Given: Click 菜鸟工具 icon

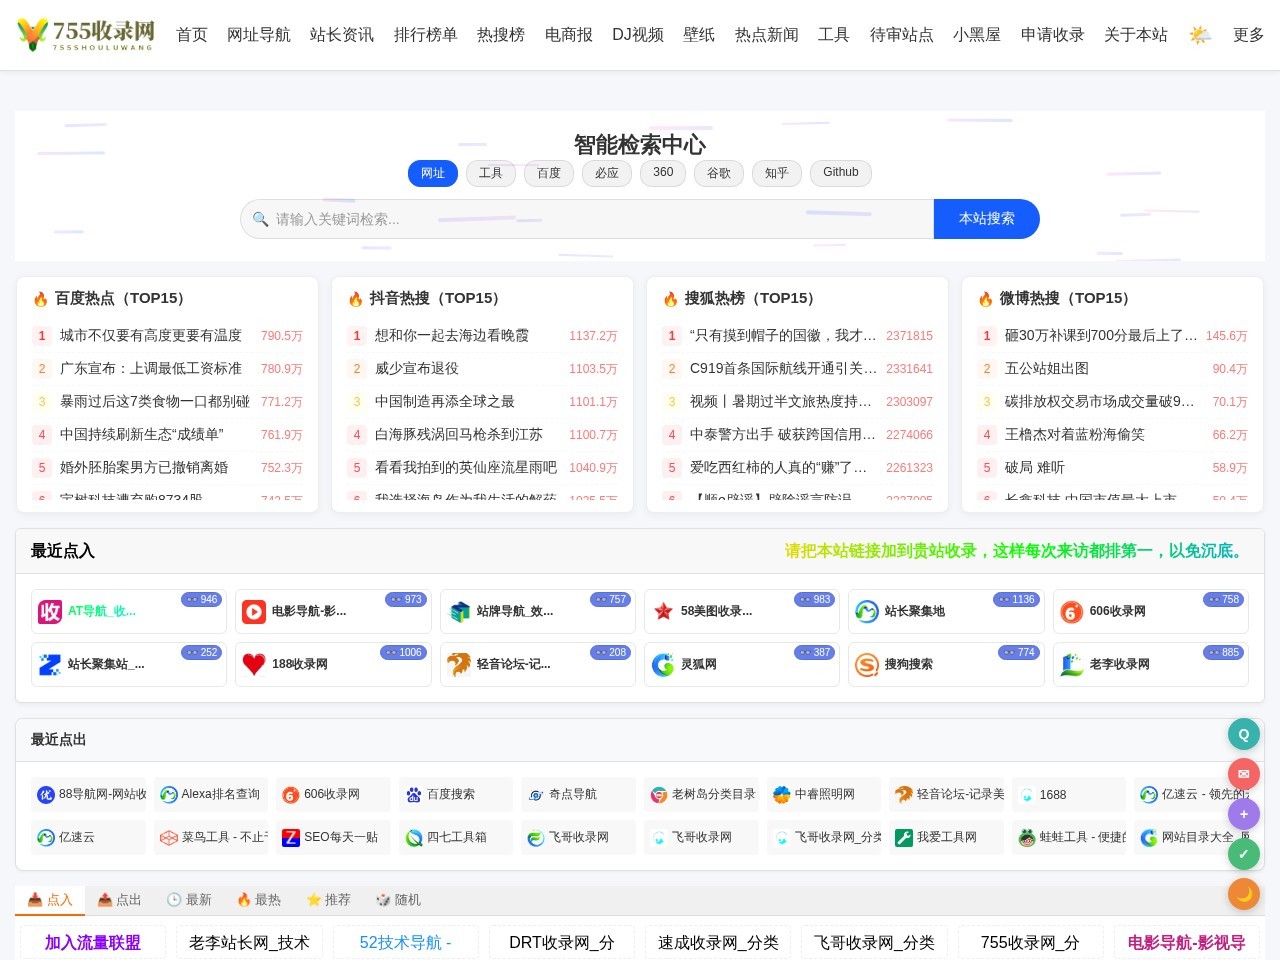Looking at the screenshot, I should [169, 838].
